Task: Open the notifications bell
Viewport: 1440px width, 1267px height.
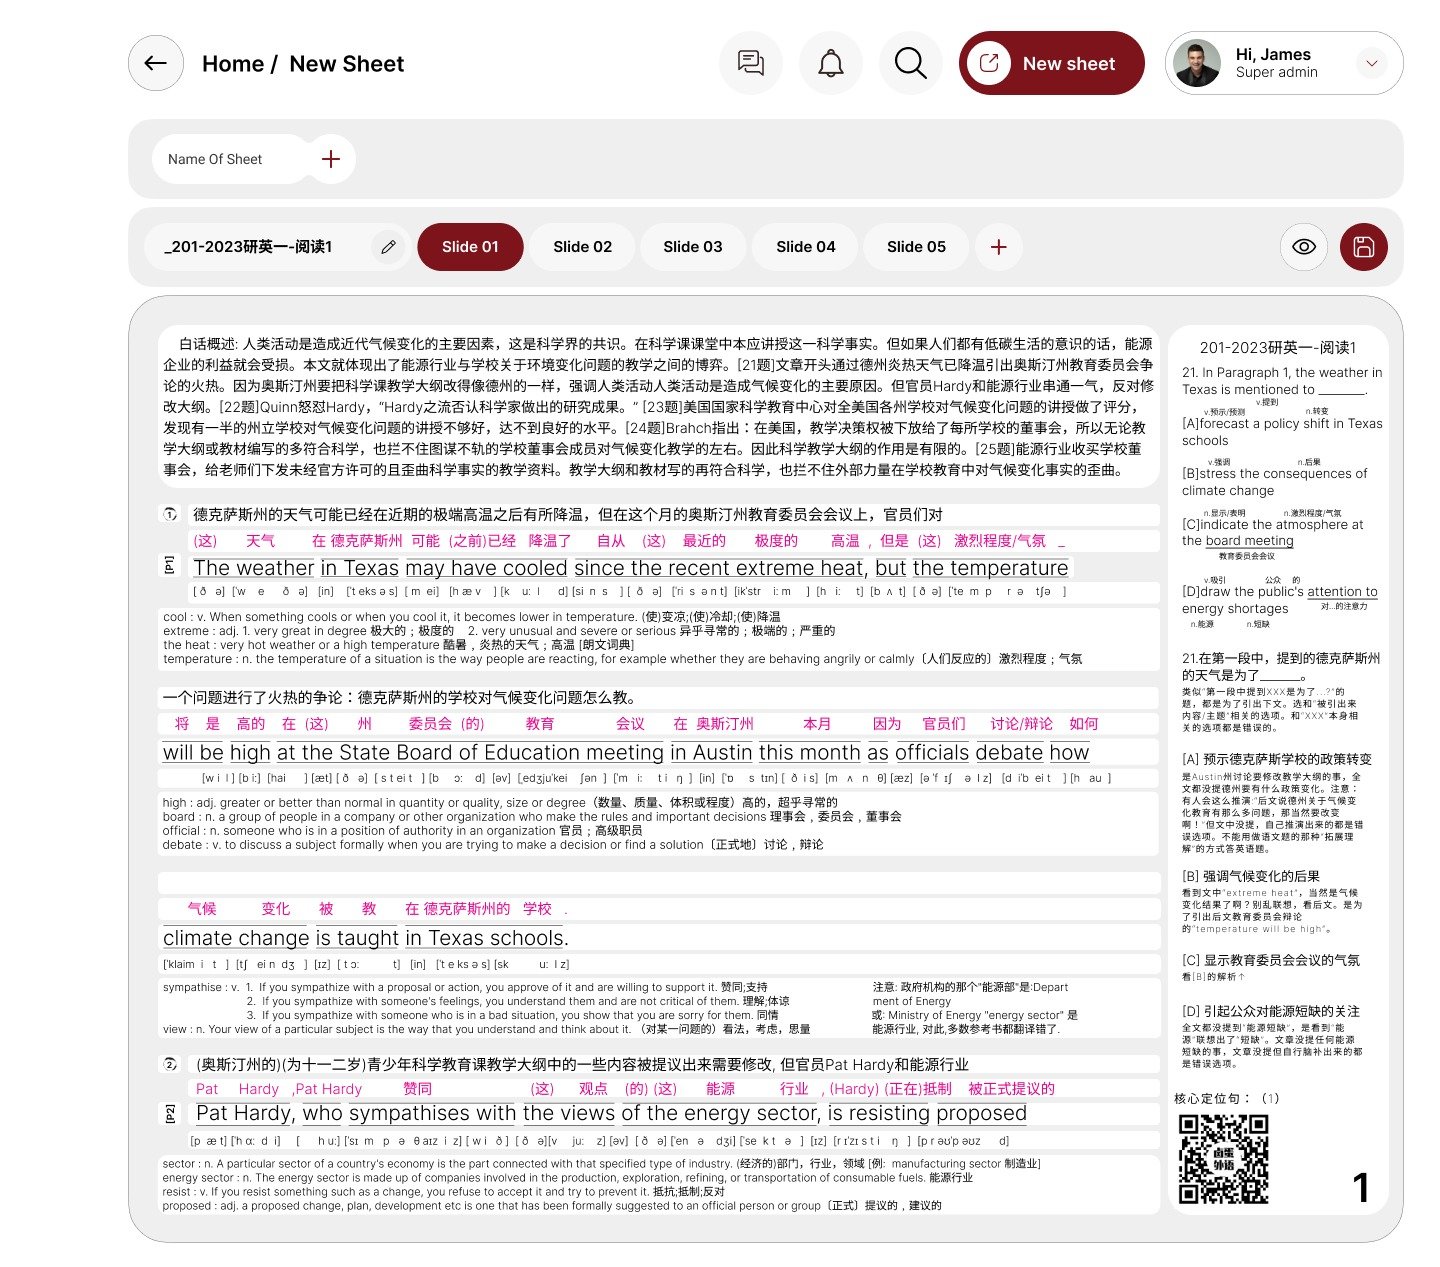Action: pos(830,63)
